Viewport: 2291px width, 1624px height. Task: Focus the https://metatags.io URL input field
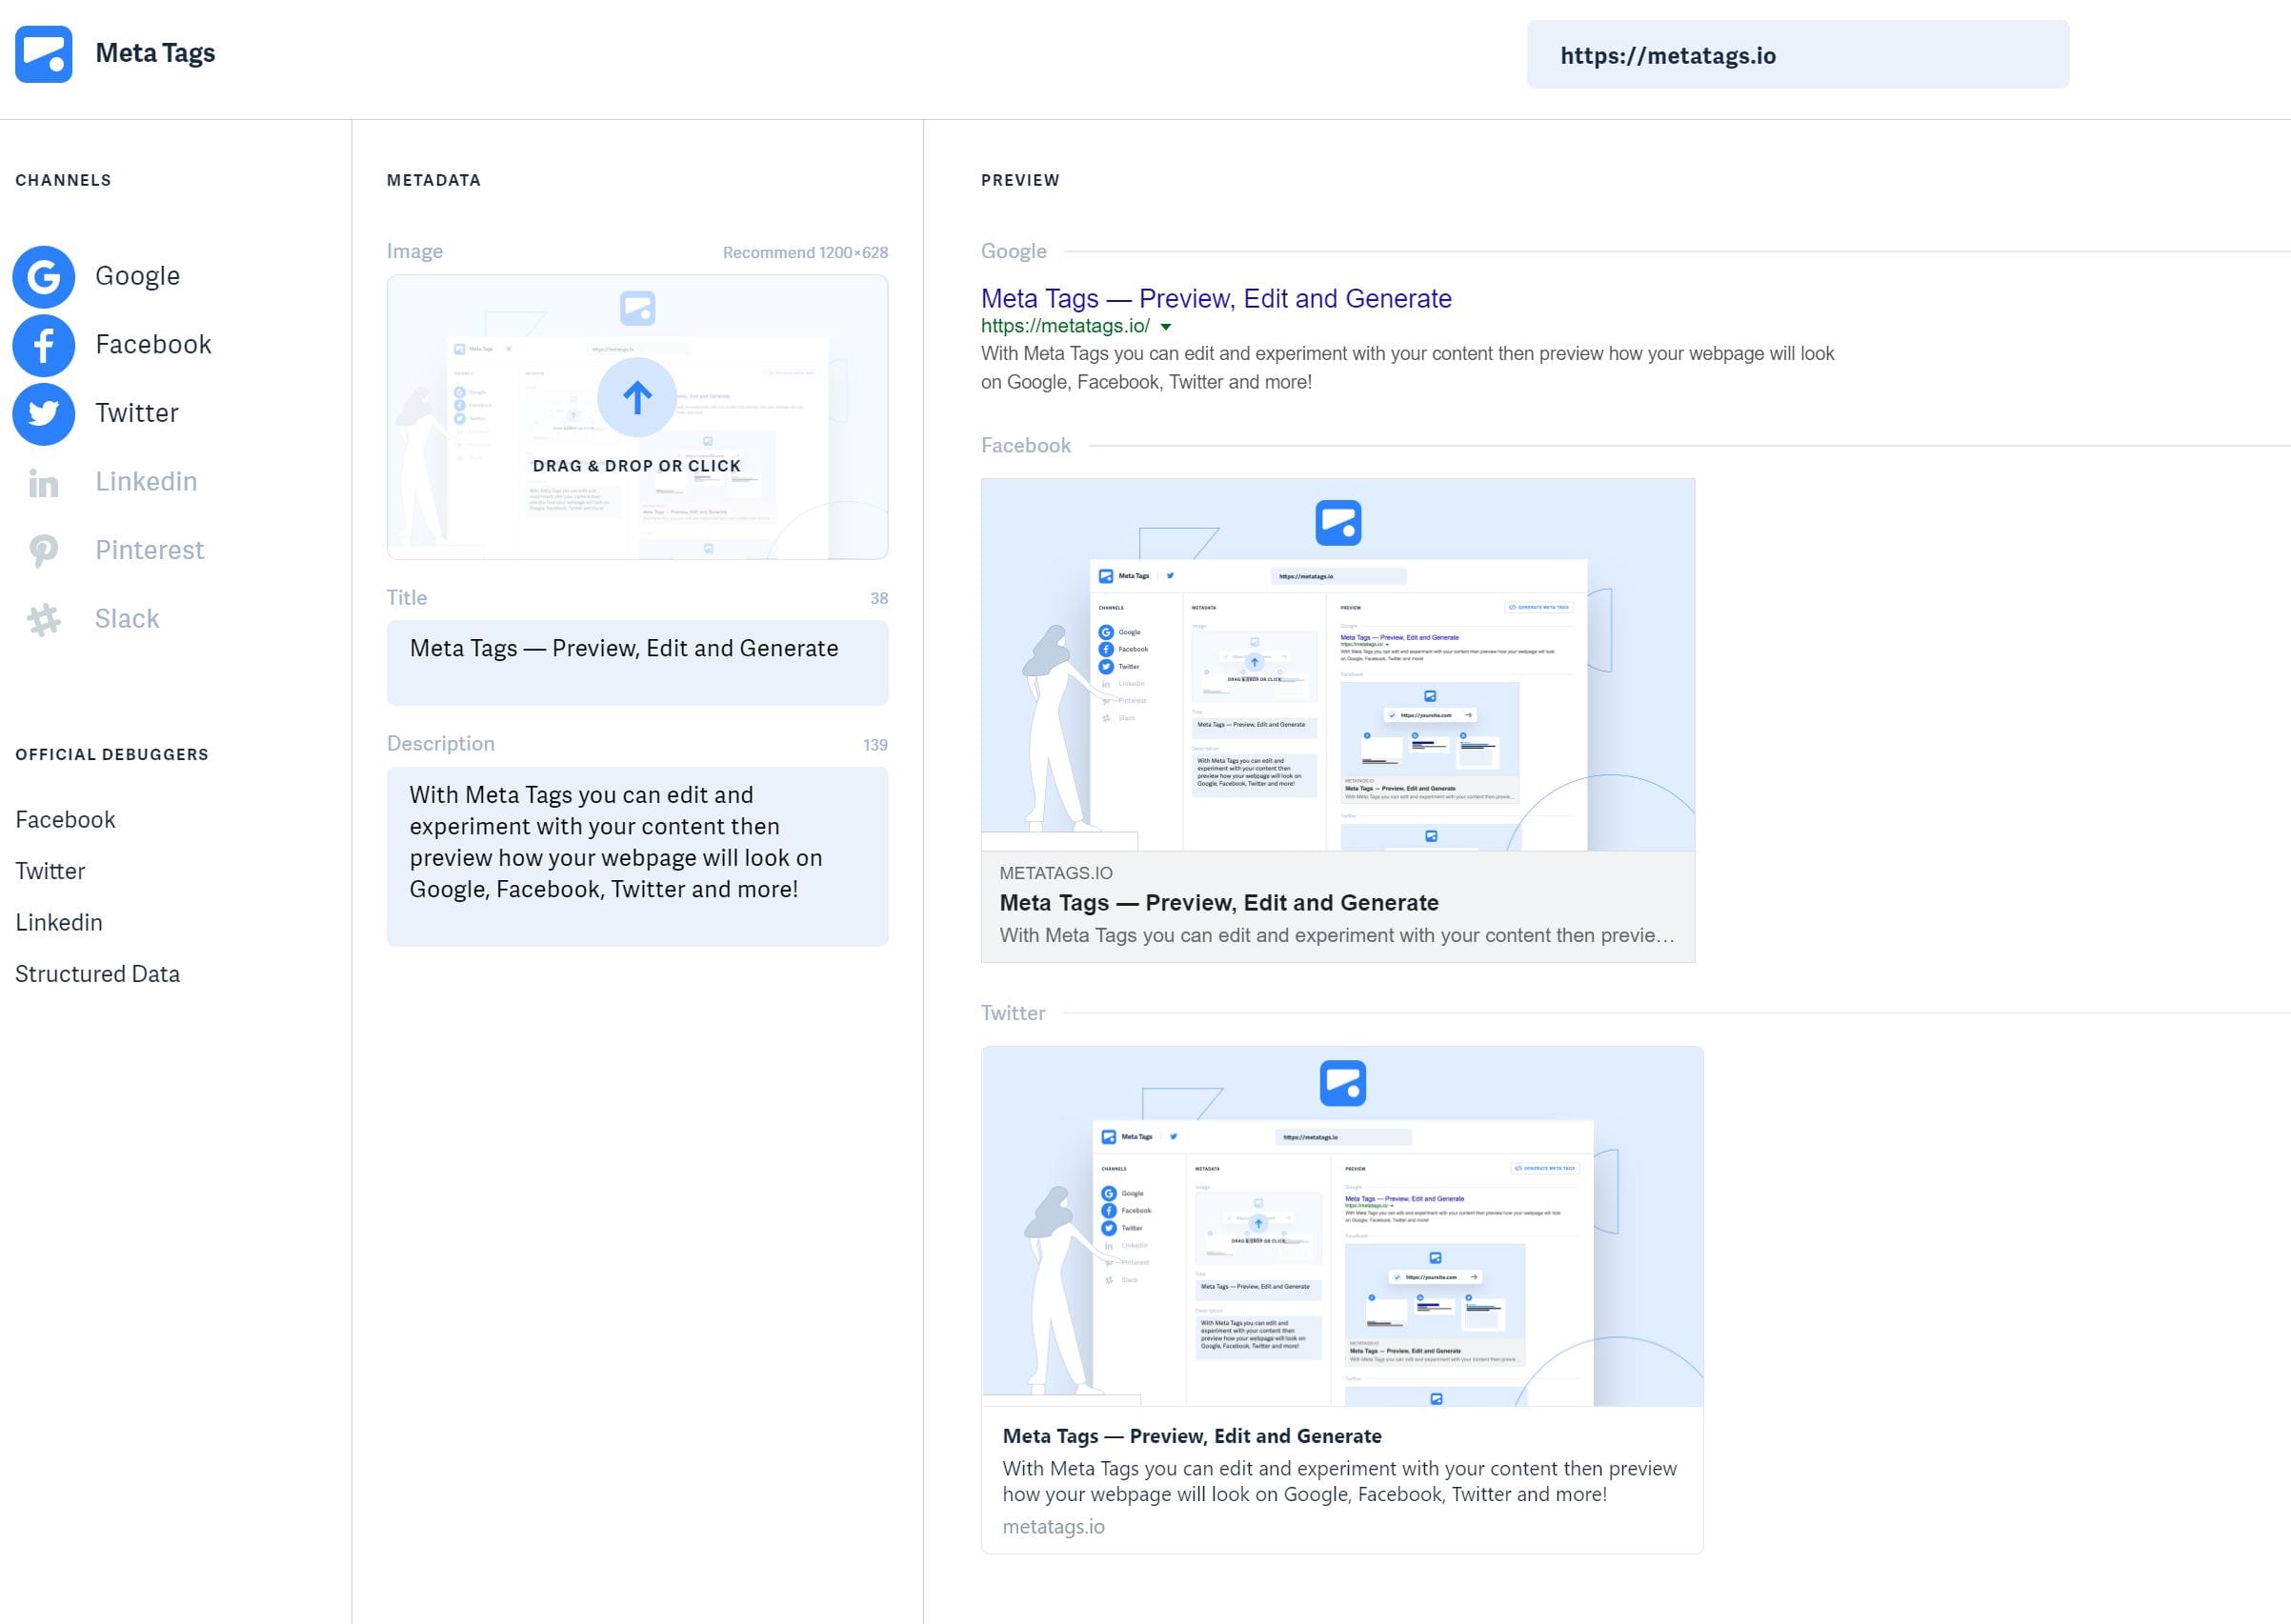[1798, 55]
